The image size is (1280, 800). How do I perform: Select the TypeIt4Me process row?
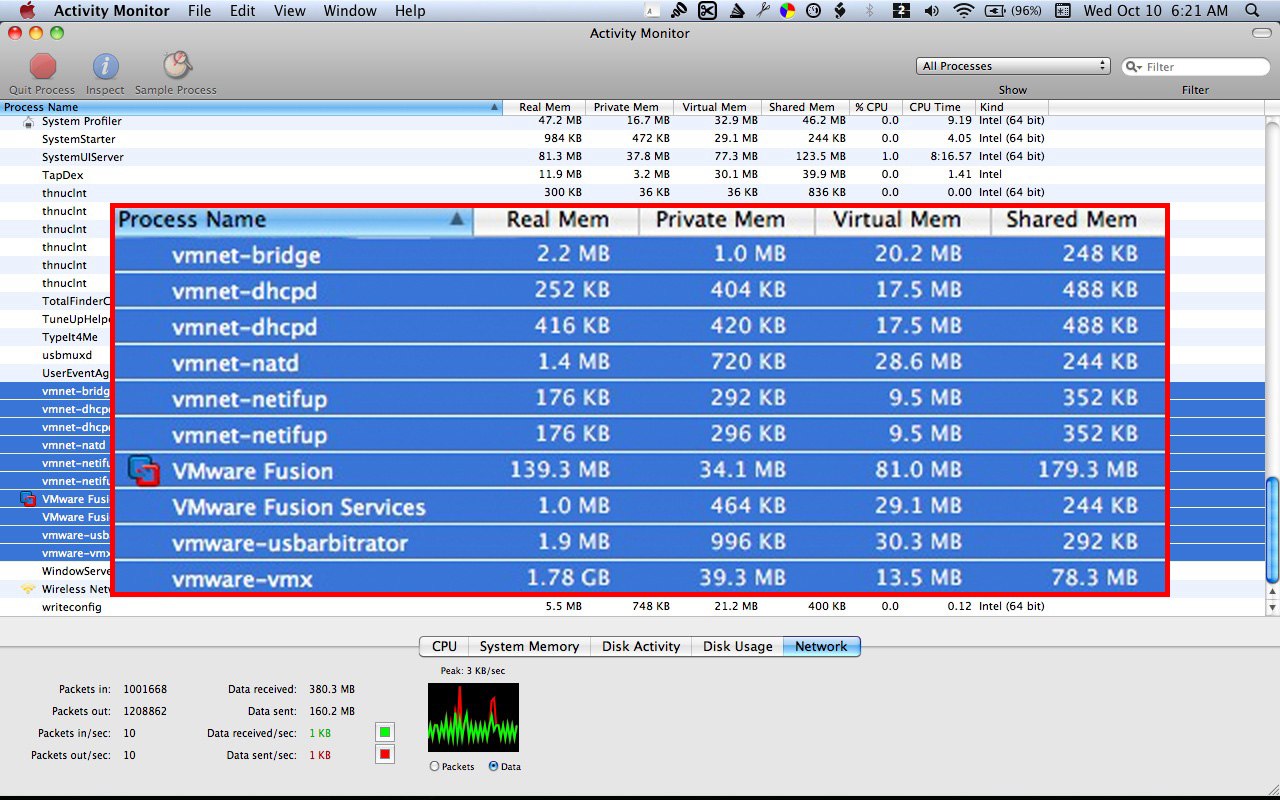pyautogui.click(x=70, y=337)
